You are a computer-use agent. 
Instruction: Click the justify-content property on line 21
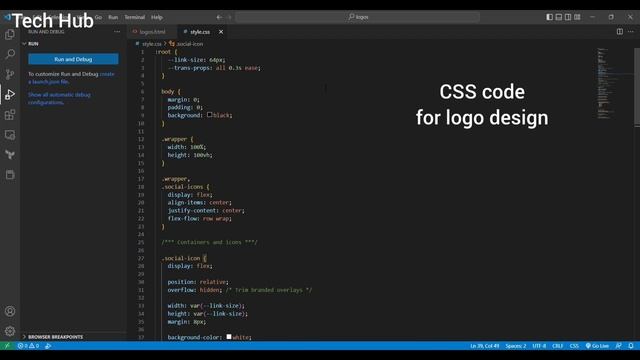(x=193, y=211)
